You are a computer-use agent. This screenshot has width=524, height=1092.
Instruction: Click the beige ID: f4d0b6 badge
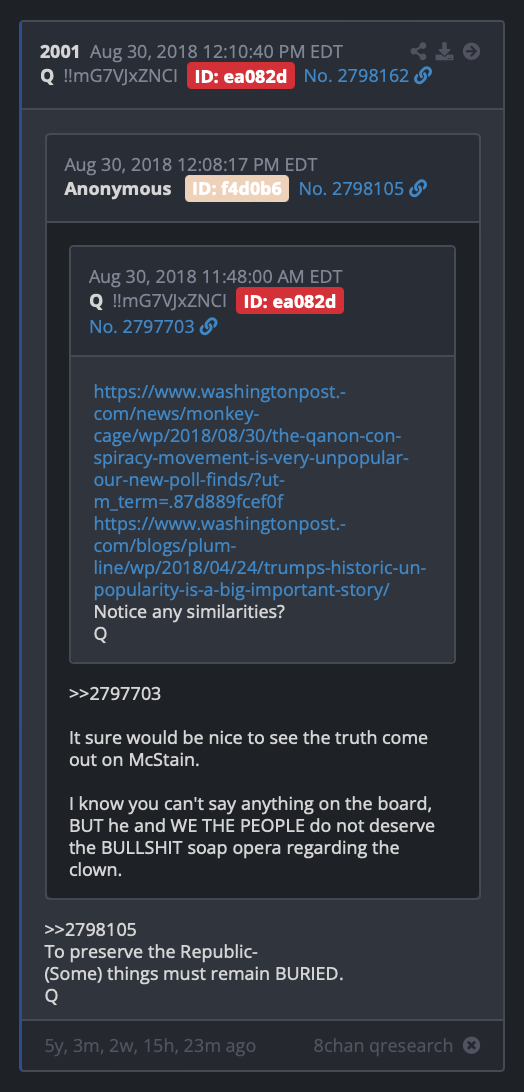coord(237,188)
